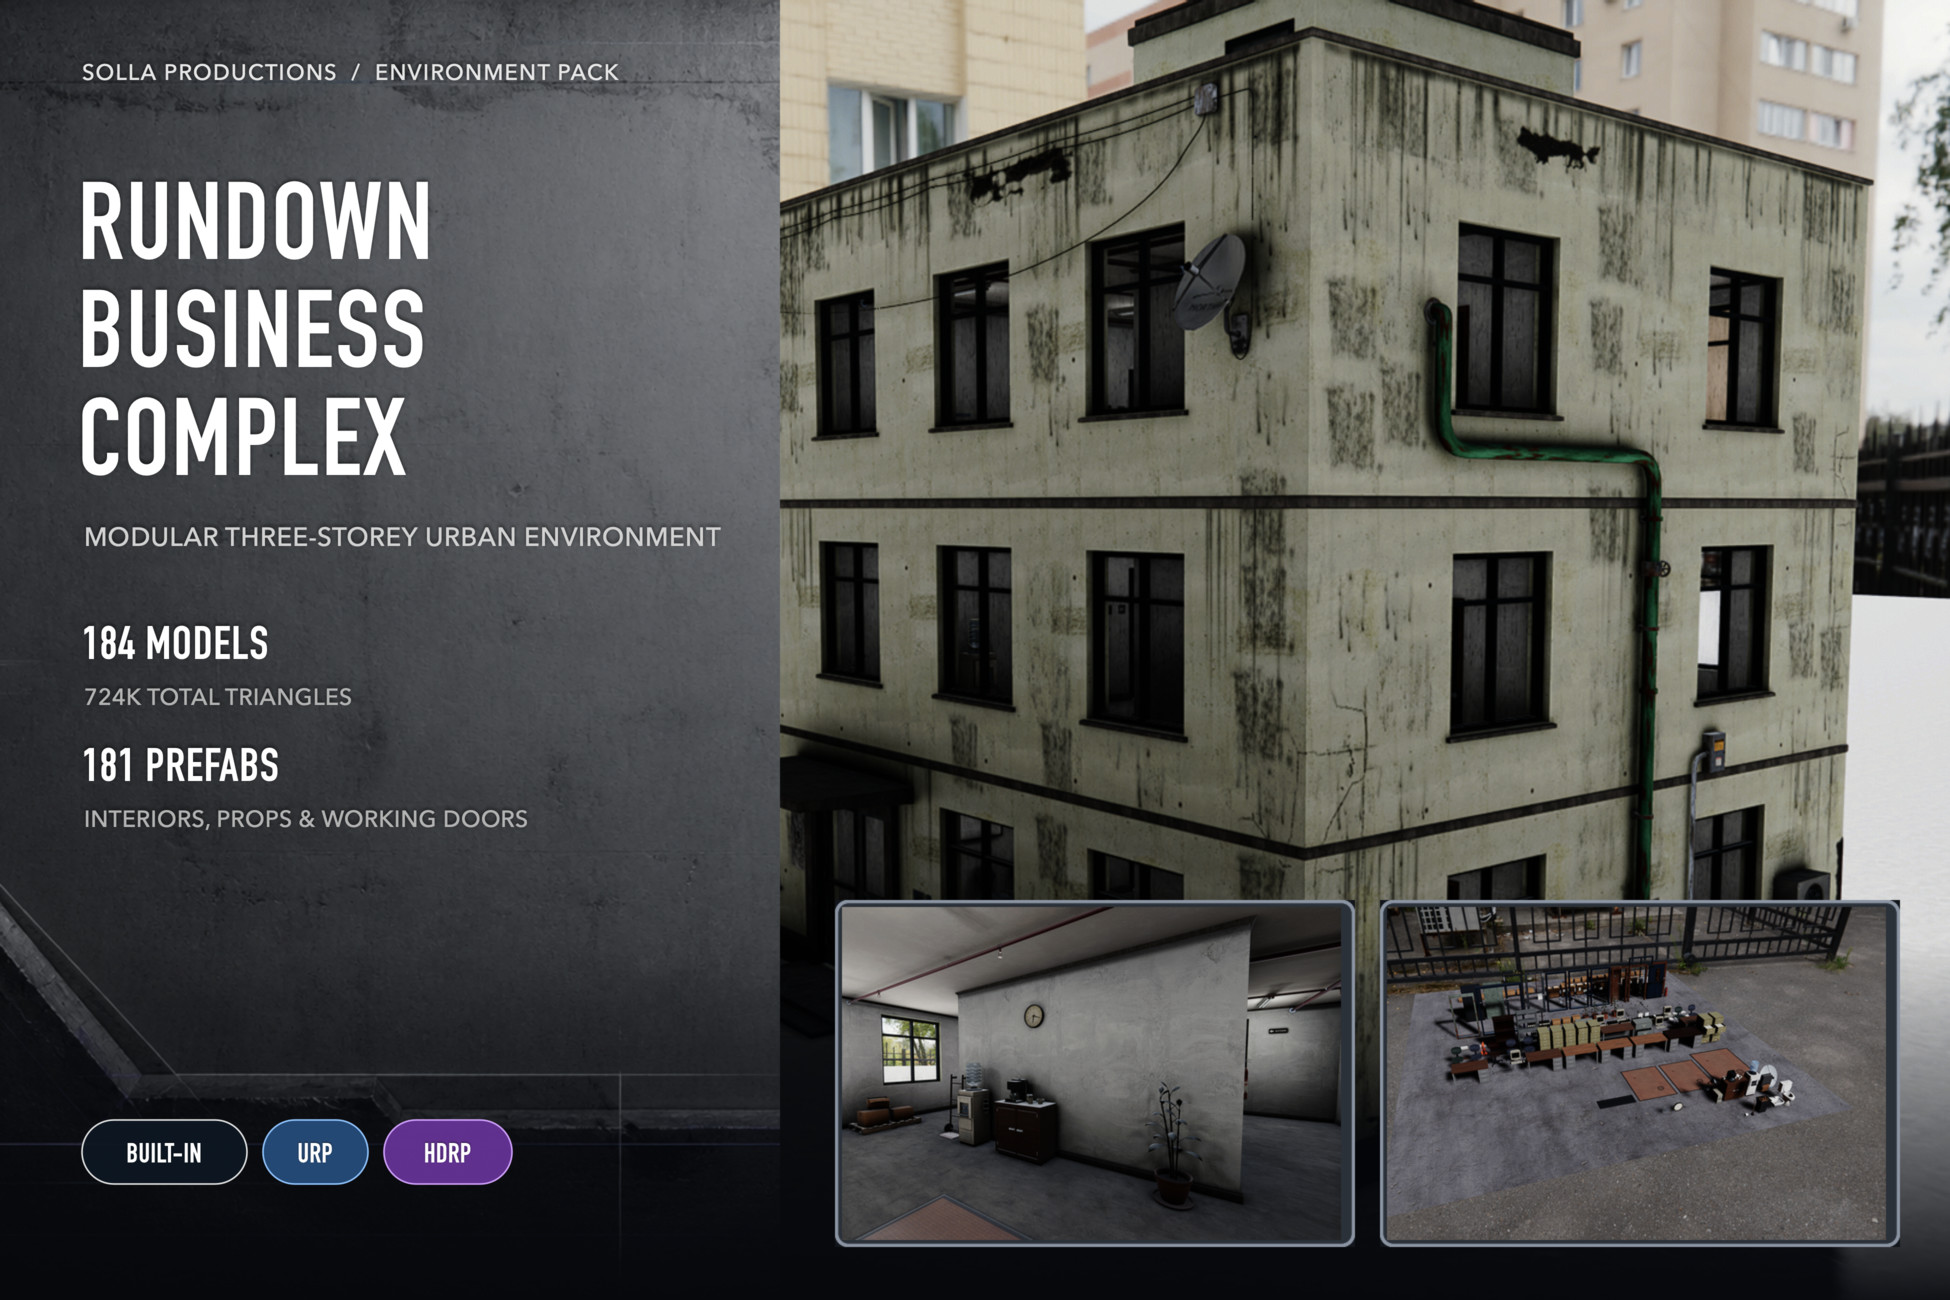Click INTERIORS, PROPS & WORKING DOORS text
This screenshot has height=1300, width=1950.
coord(305,819)
